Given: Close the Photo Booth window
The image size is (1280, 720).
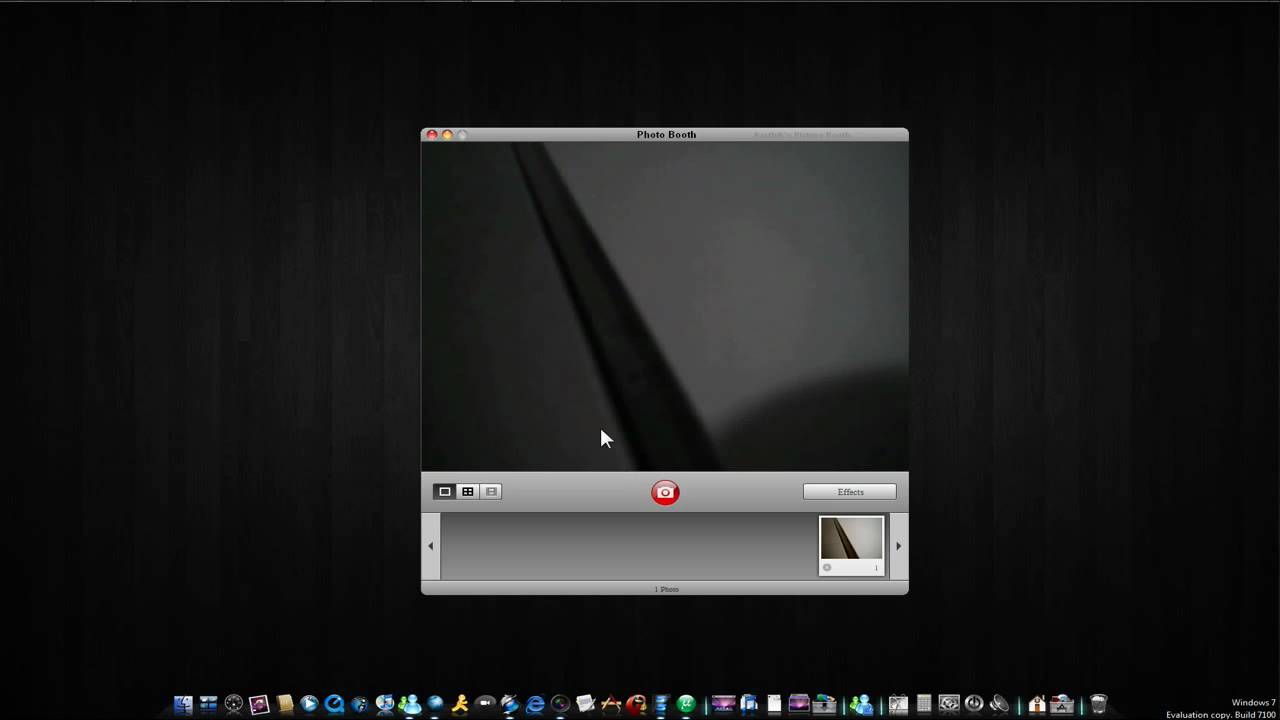Looking at the screenshot, I should coord(432,135).
